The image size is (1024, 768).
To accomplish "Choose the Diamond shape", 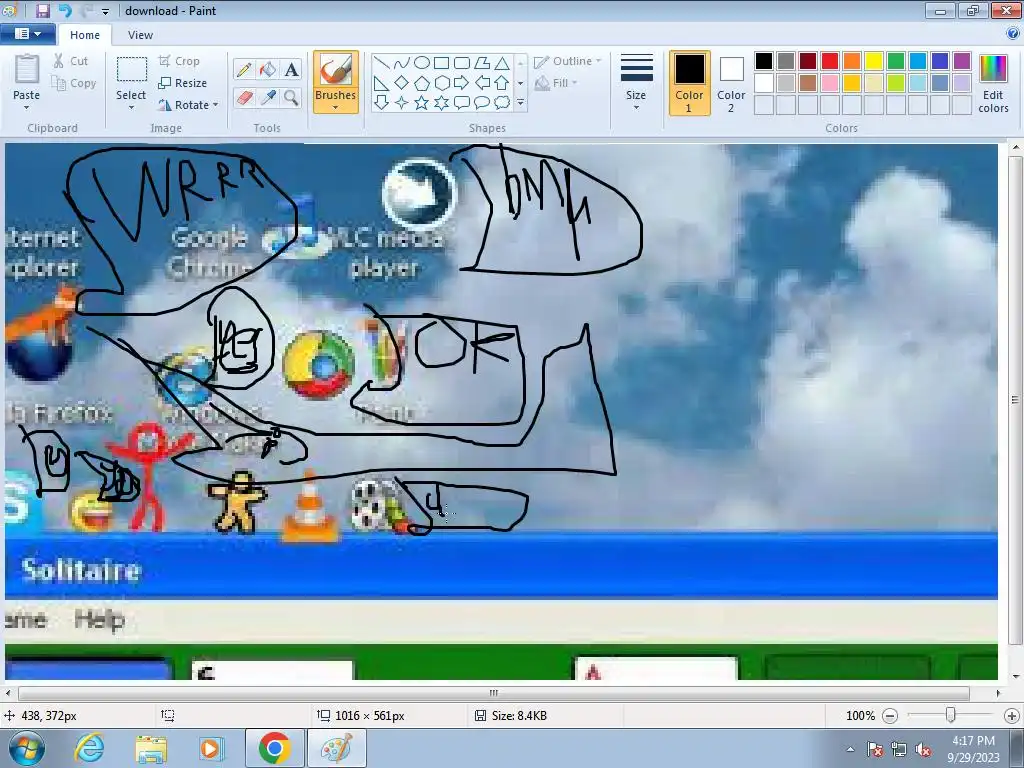I will pyautogui.click(x=402, y=83).
